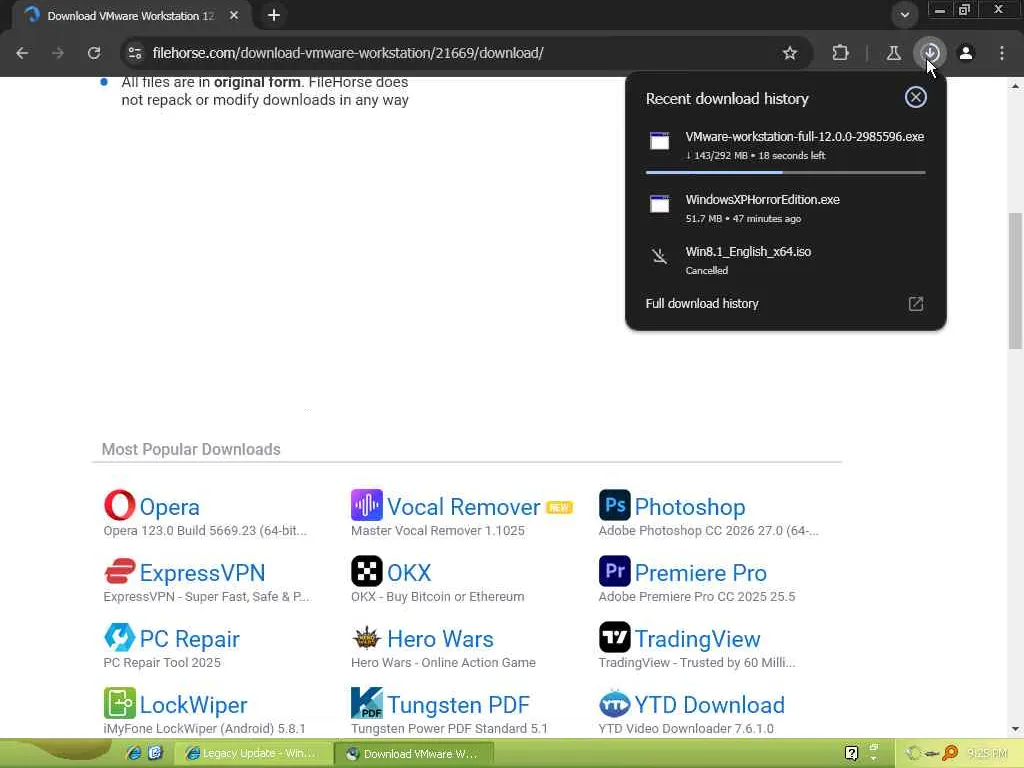
Task: Open the YTD Download link
Action: click(x=709, y=705)
